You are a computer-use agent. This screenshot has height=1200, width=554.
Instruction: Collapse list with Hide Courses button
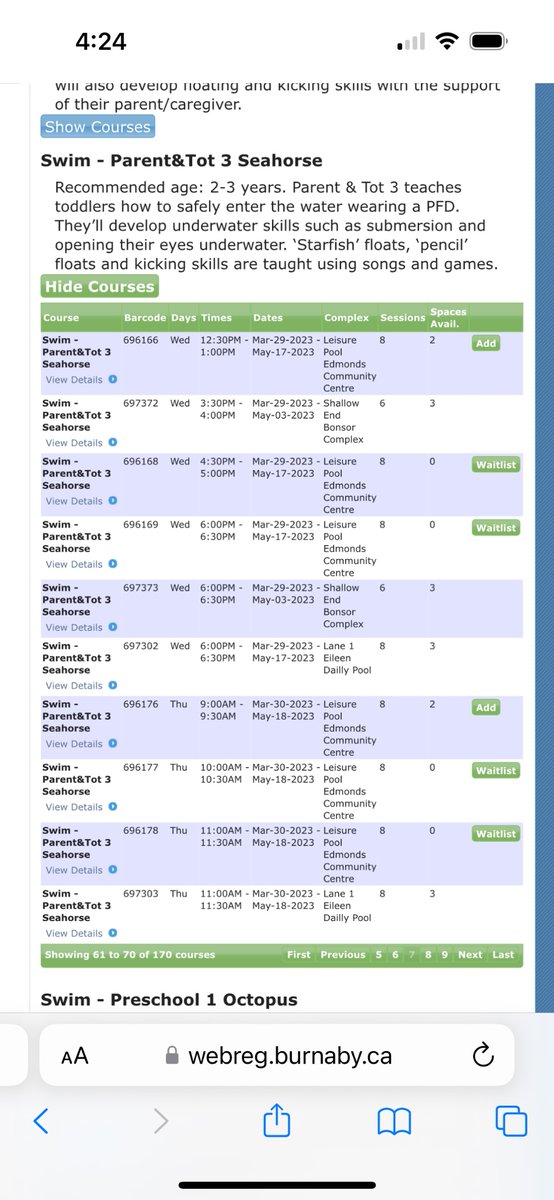coord(99,286)
